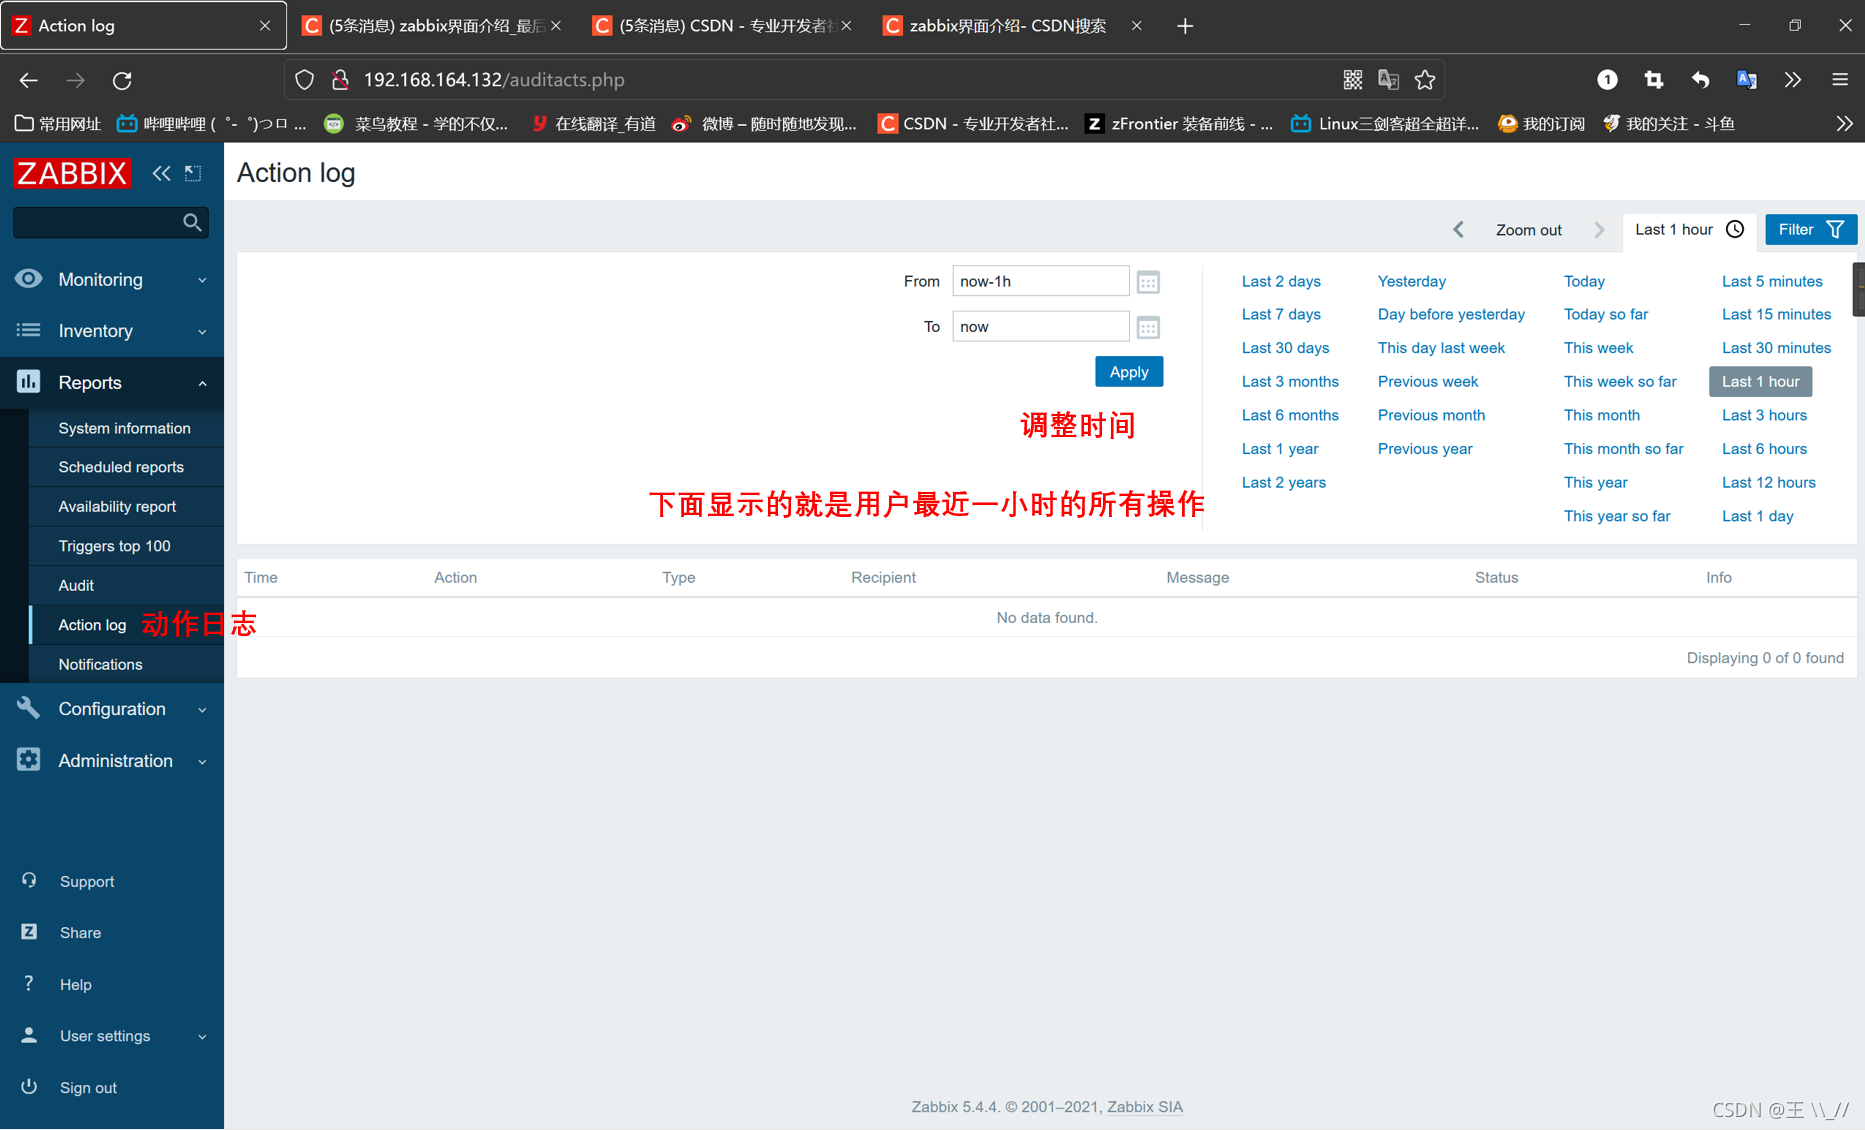The height and width of the screenshot is (1130, 1865).
Task: Click the Filter funnel icon
Action: 1838,229
